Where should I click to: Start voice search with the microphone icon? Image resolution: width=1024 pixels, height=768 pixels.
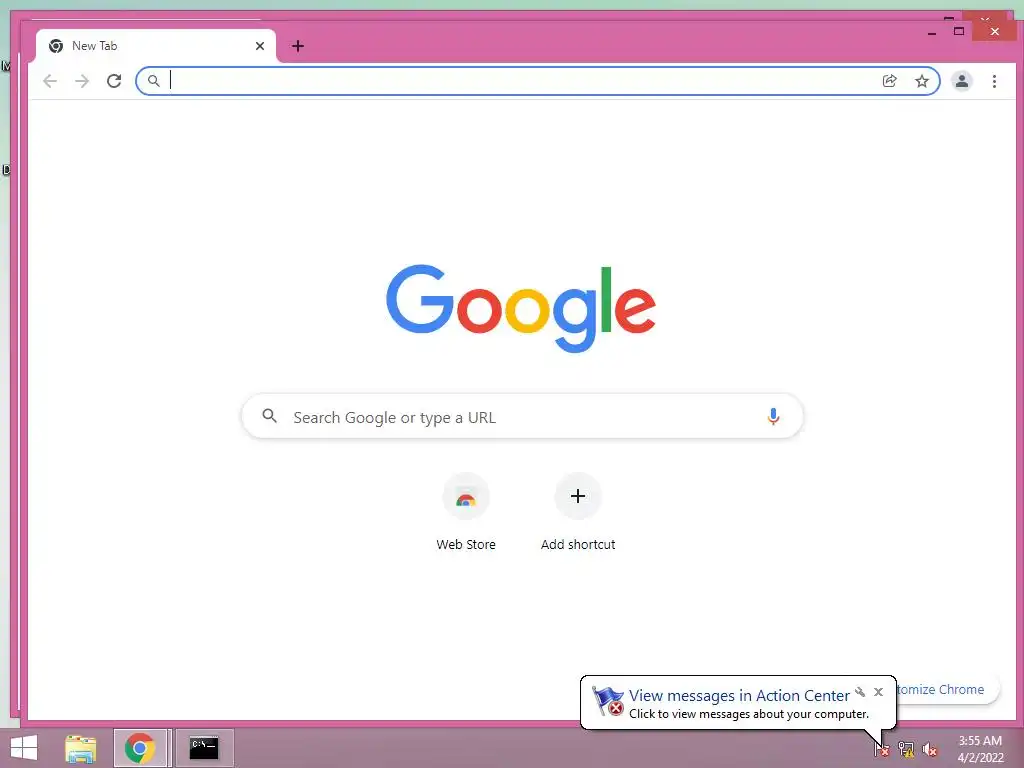tap(773, 417)
